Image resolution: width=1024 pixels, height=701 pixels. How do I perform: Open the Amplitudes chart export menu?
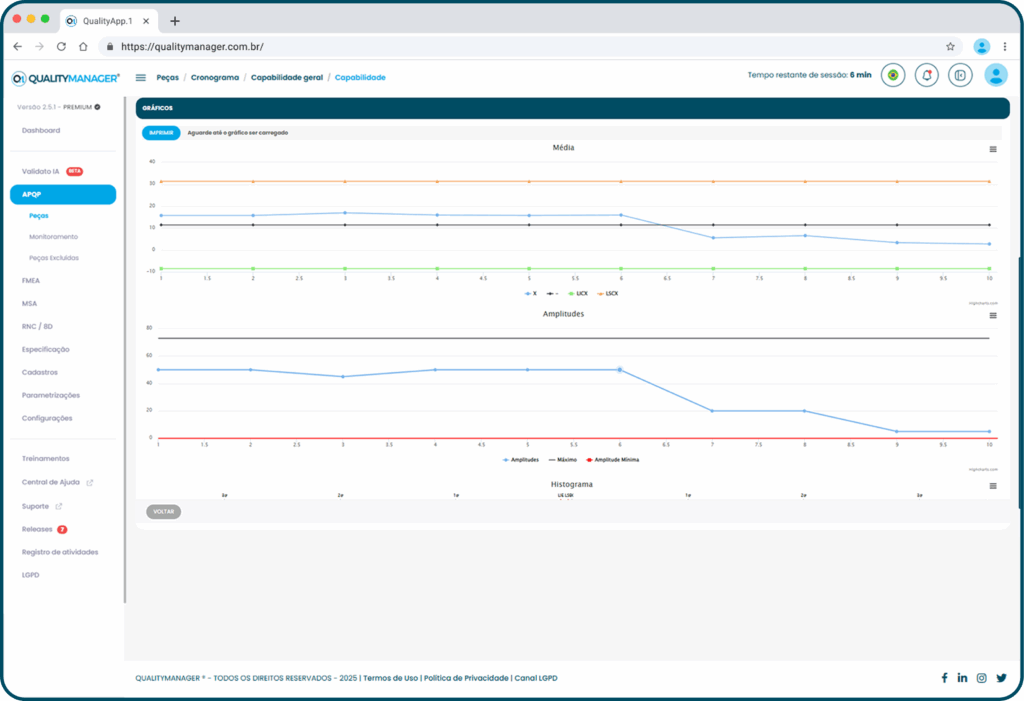tap(993, 315)
